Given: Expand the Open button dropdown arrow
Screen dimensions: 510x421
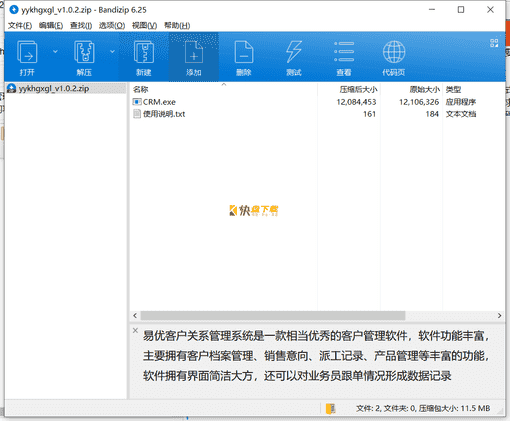Looking at the screenshot, I should point(55,51).
